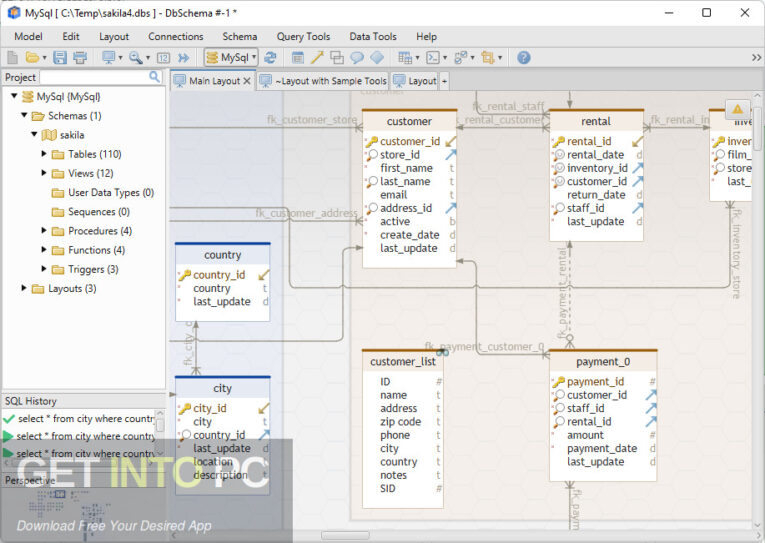Image resolution: width=765 pixels, height=543 pixels.
Task: Click the green check beside first SQL History query
Action: 8,419
